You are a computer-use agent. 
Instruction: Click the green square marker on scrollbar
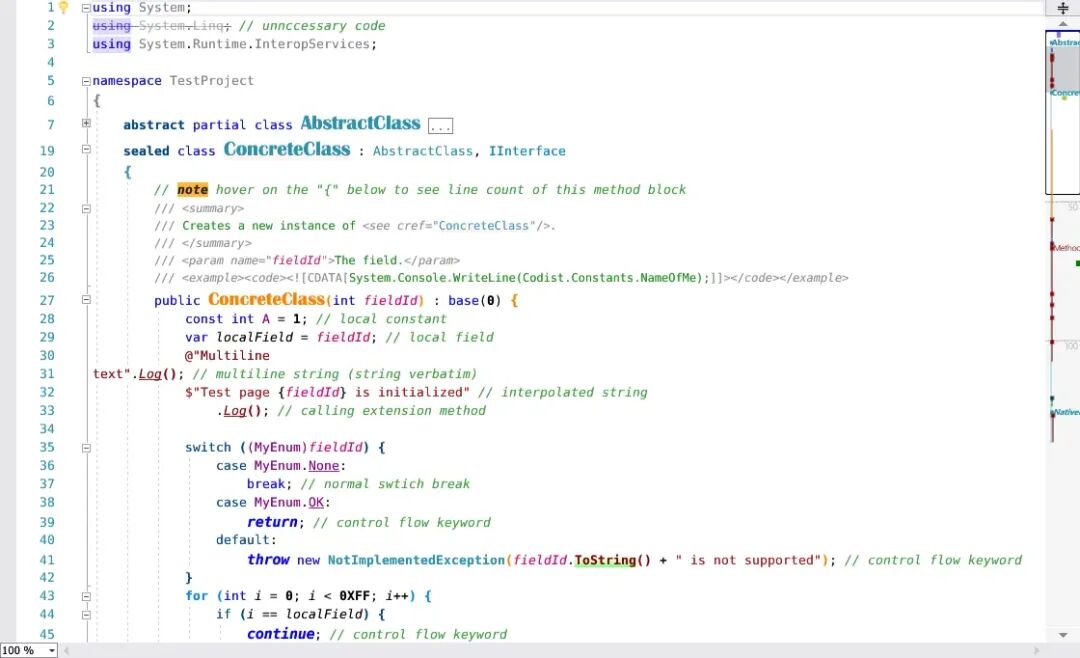point(1077,263)
